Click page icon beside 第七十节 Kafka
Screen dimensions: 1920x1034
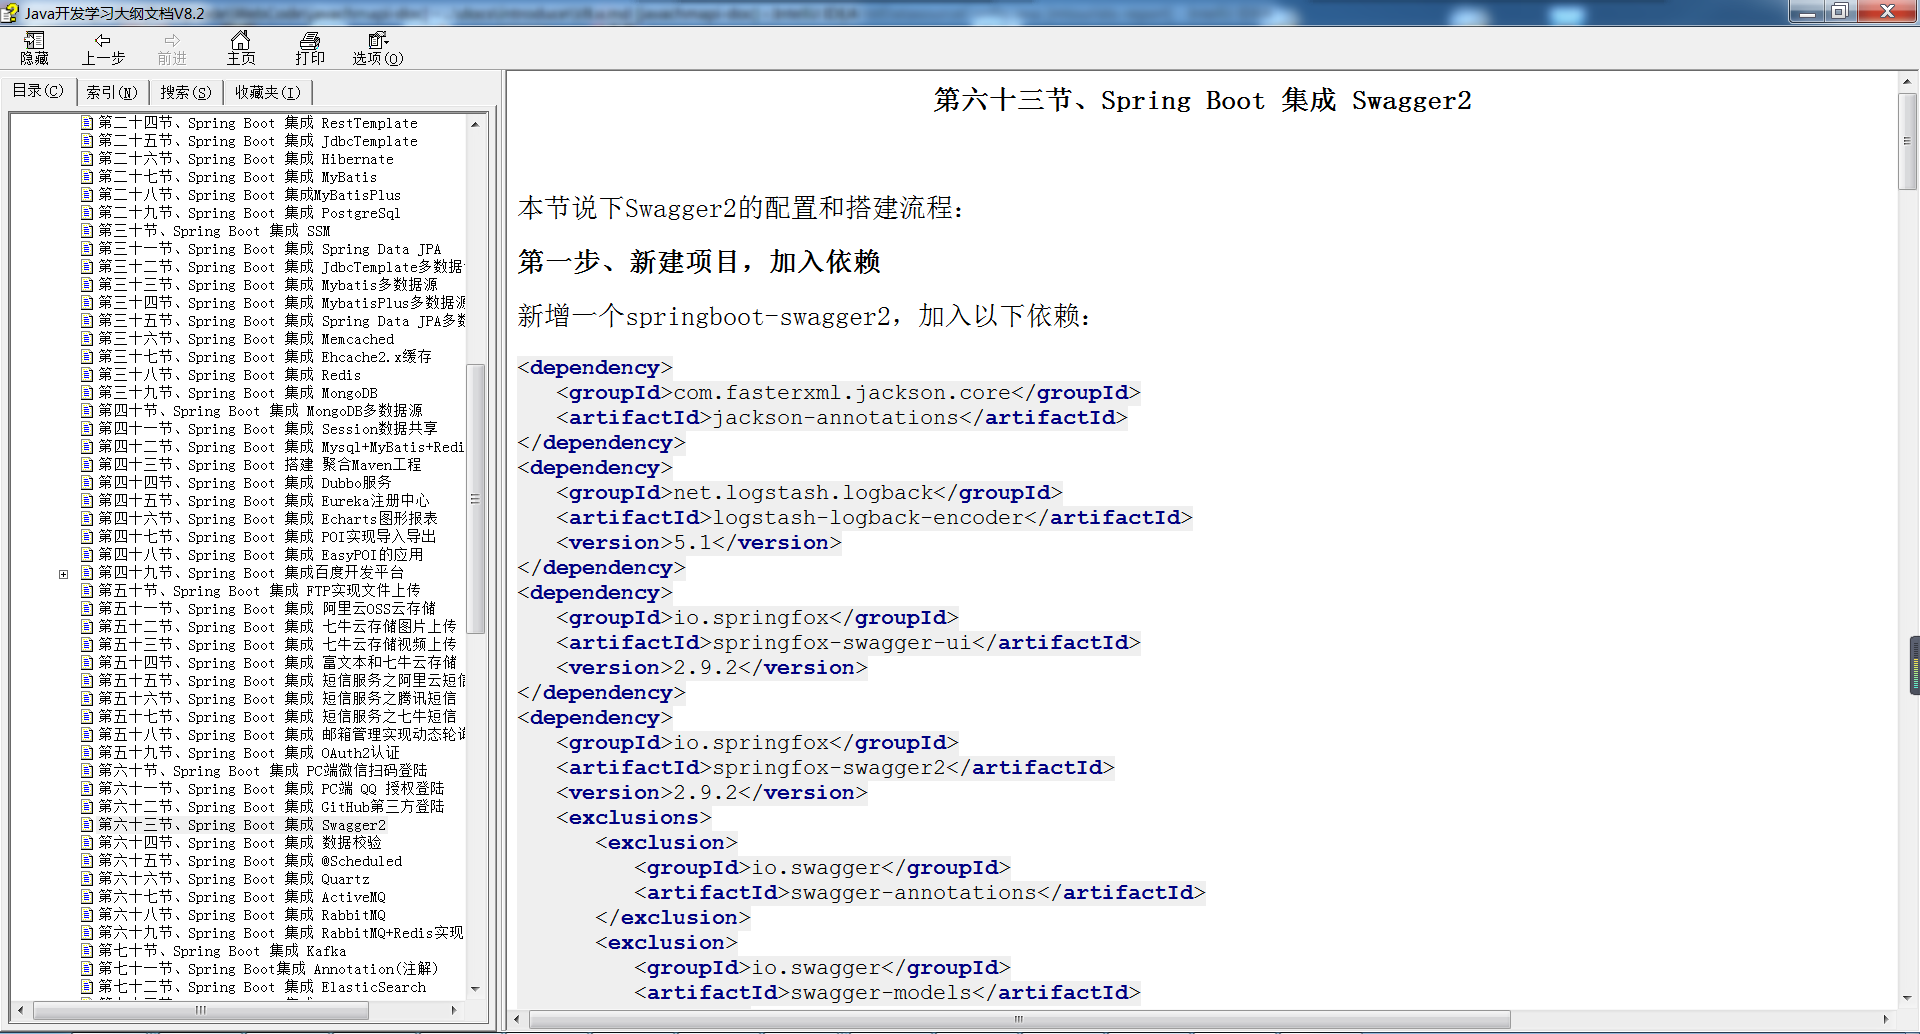pos(88,951)
